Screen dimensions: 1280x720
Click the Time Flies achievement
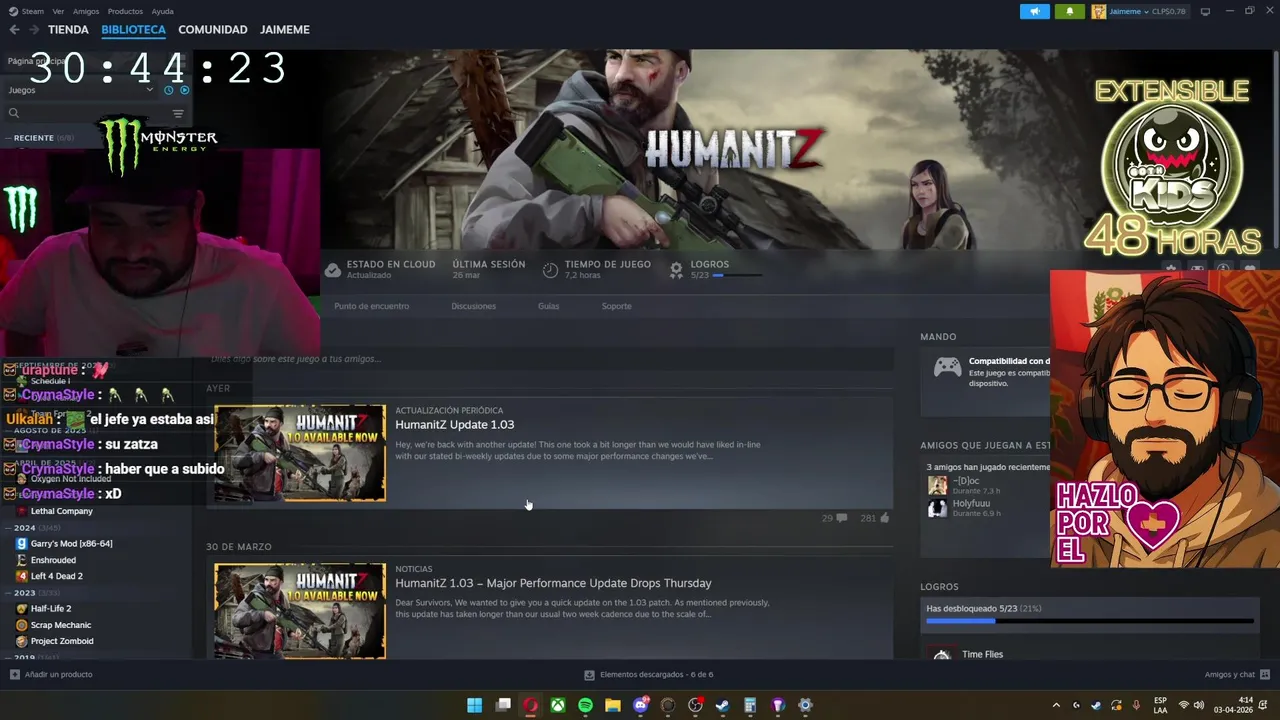[x=982, y=654]
